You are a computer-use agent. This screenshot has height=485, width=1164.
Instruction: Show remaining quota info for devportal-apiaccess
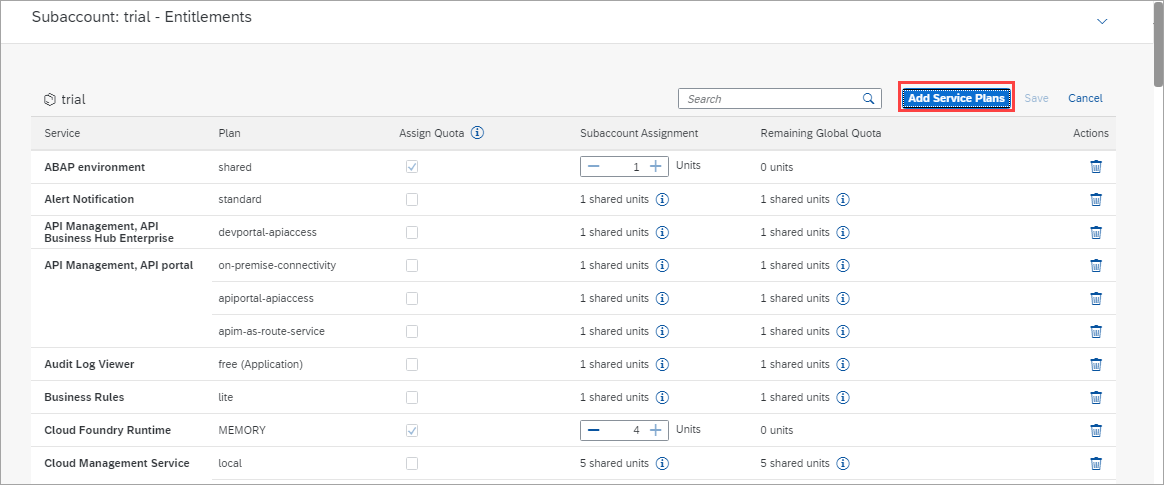[843, 232]
